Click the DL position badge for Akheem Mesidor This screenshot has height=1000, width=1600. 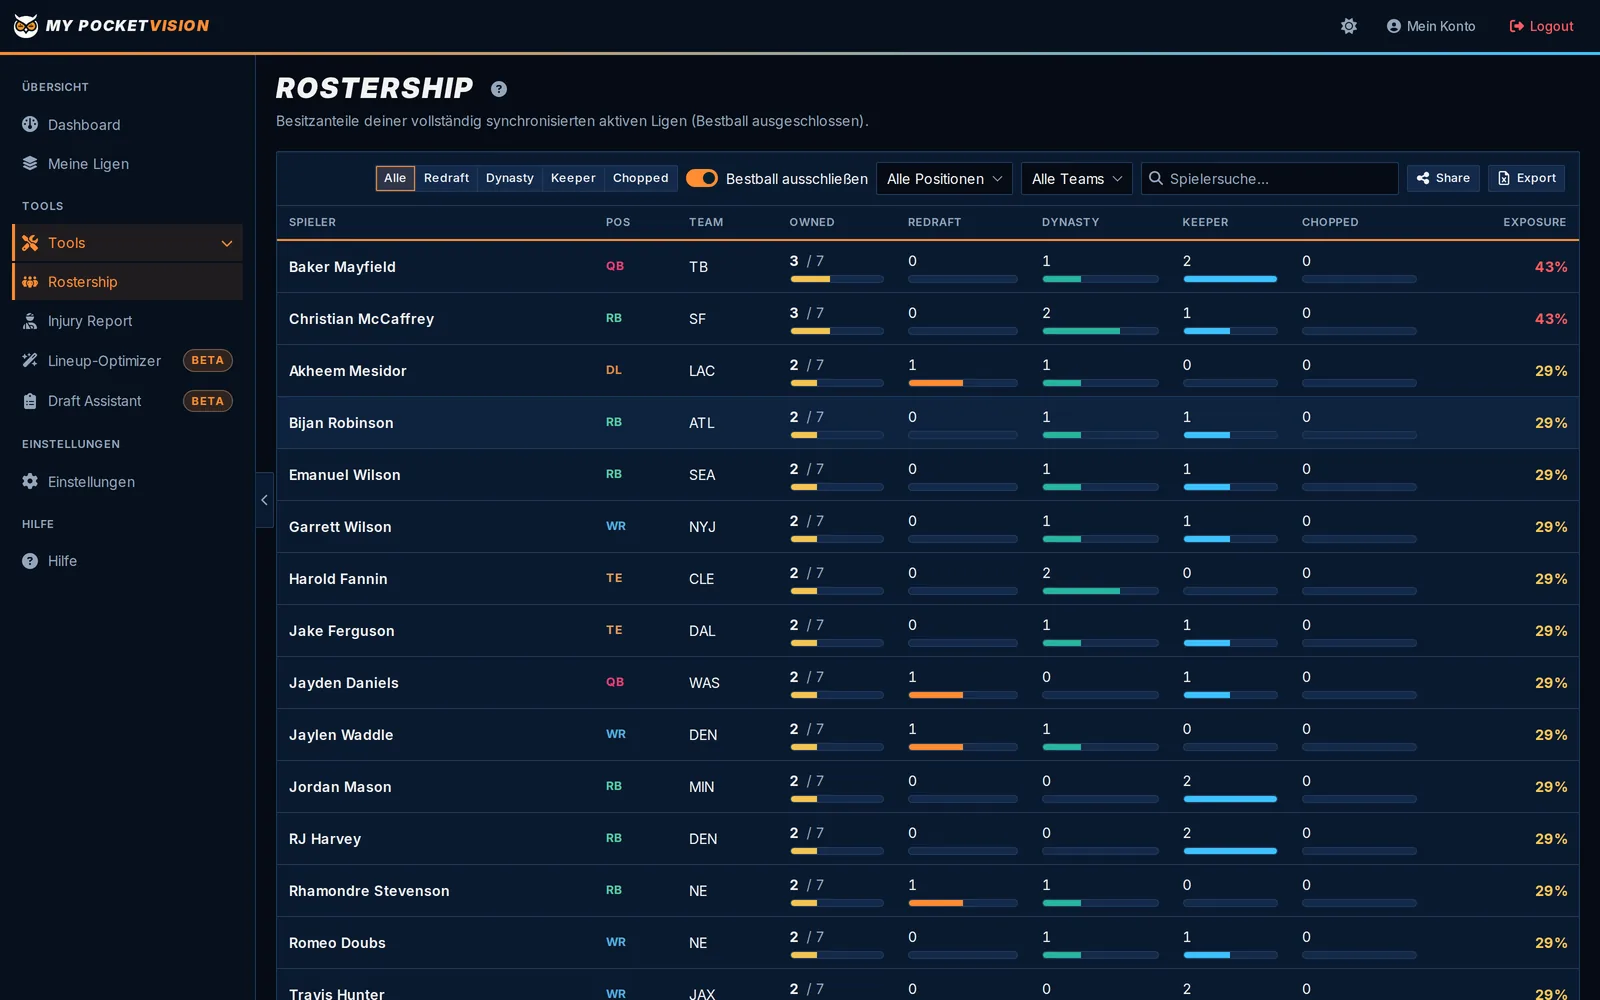pyautogui.click(x=614, y=370)
